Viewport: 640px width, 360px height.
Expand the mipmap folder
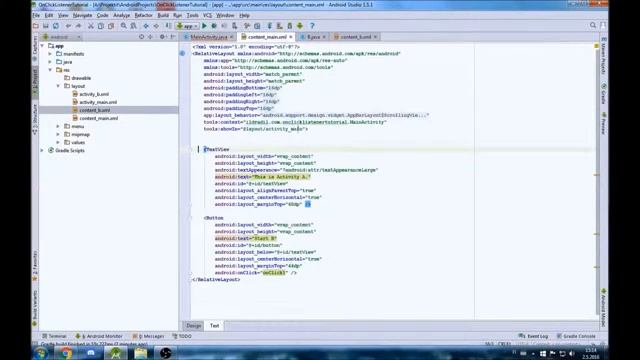tap(58, 134)
